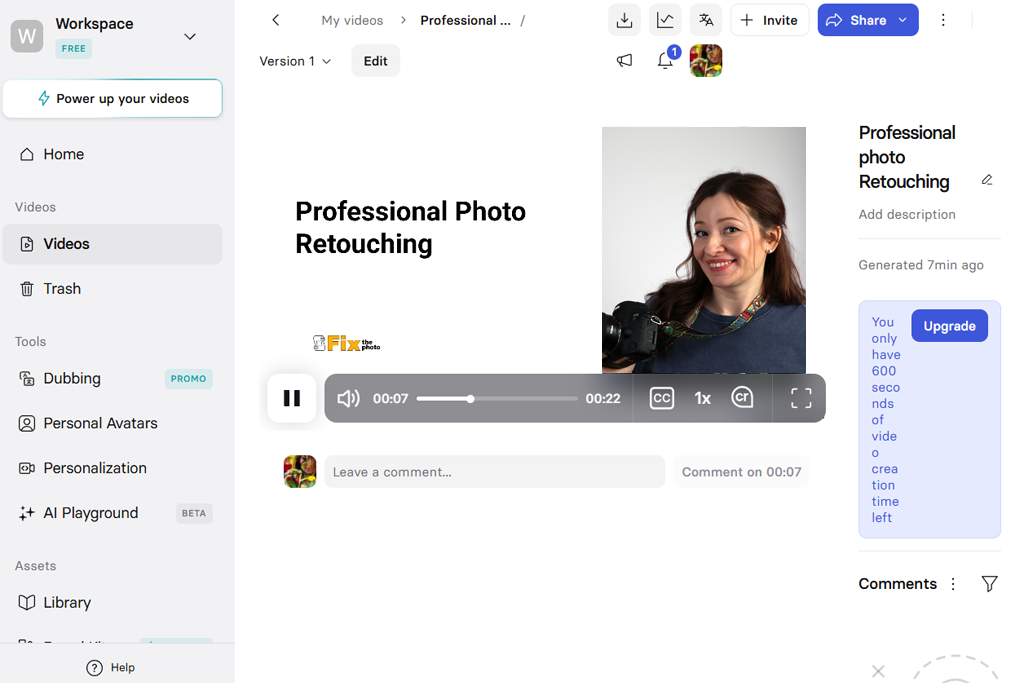1024x683 pixels.
Task: Open the notifications bell
Action: (665, 61)
